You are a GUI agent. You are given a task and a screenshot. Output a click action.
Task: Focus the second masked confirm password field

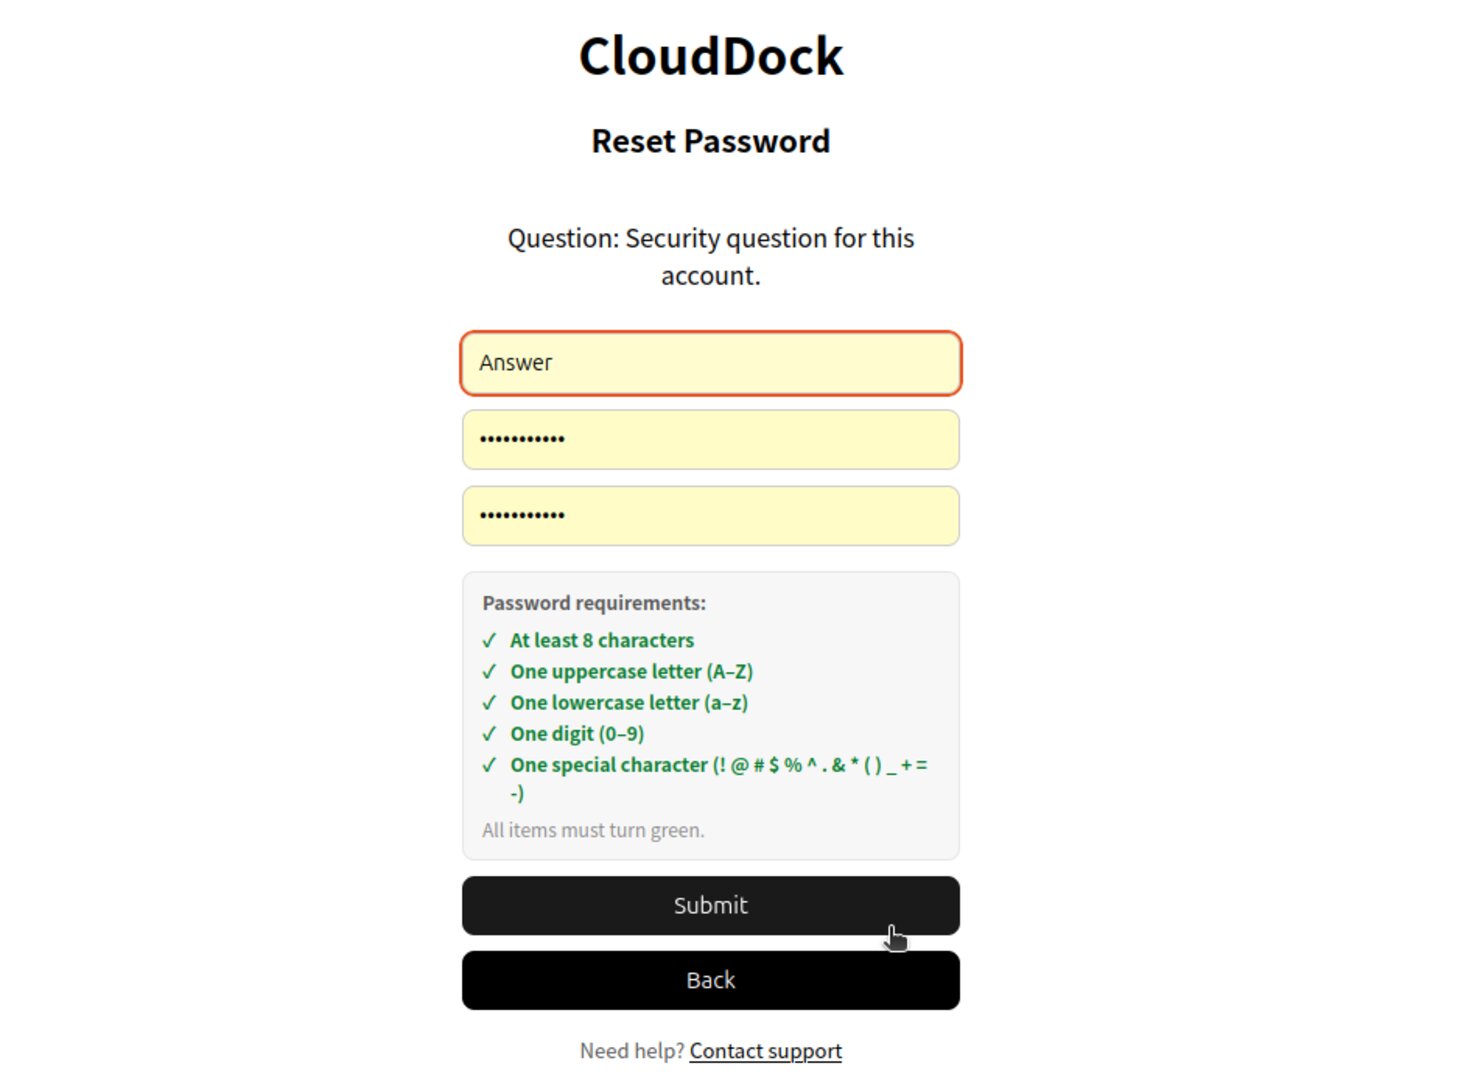tap(710, 516)
